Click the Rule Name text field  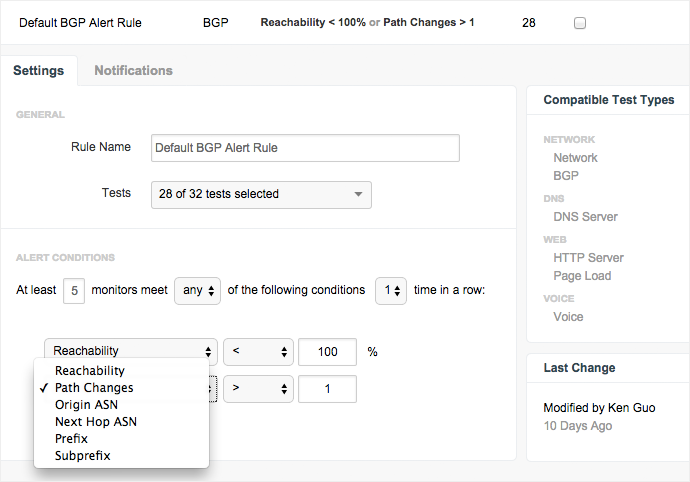coord(305,147)
